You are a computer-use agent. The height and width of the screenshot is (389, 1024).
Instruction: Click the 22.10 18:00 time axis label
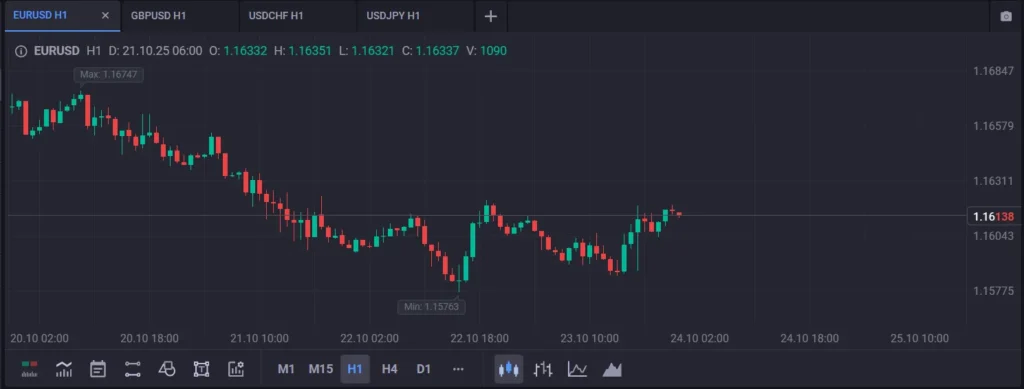(480, 339)
